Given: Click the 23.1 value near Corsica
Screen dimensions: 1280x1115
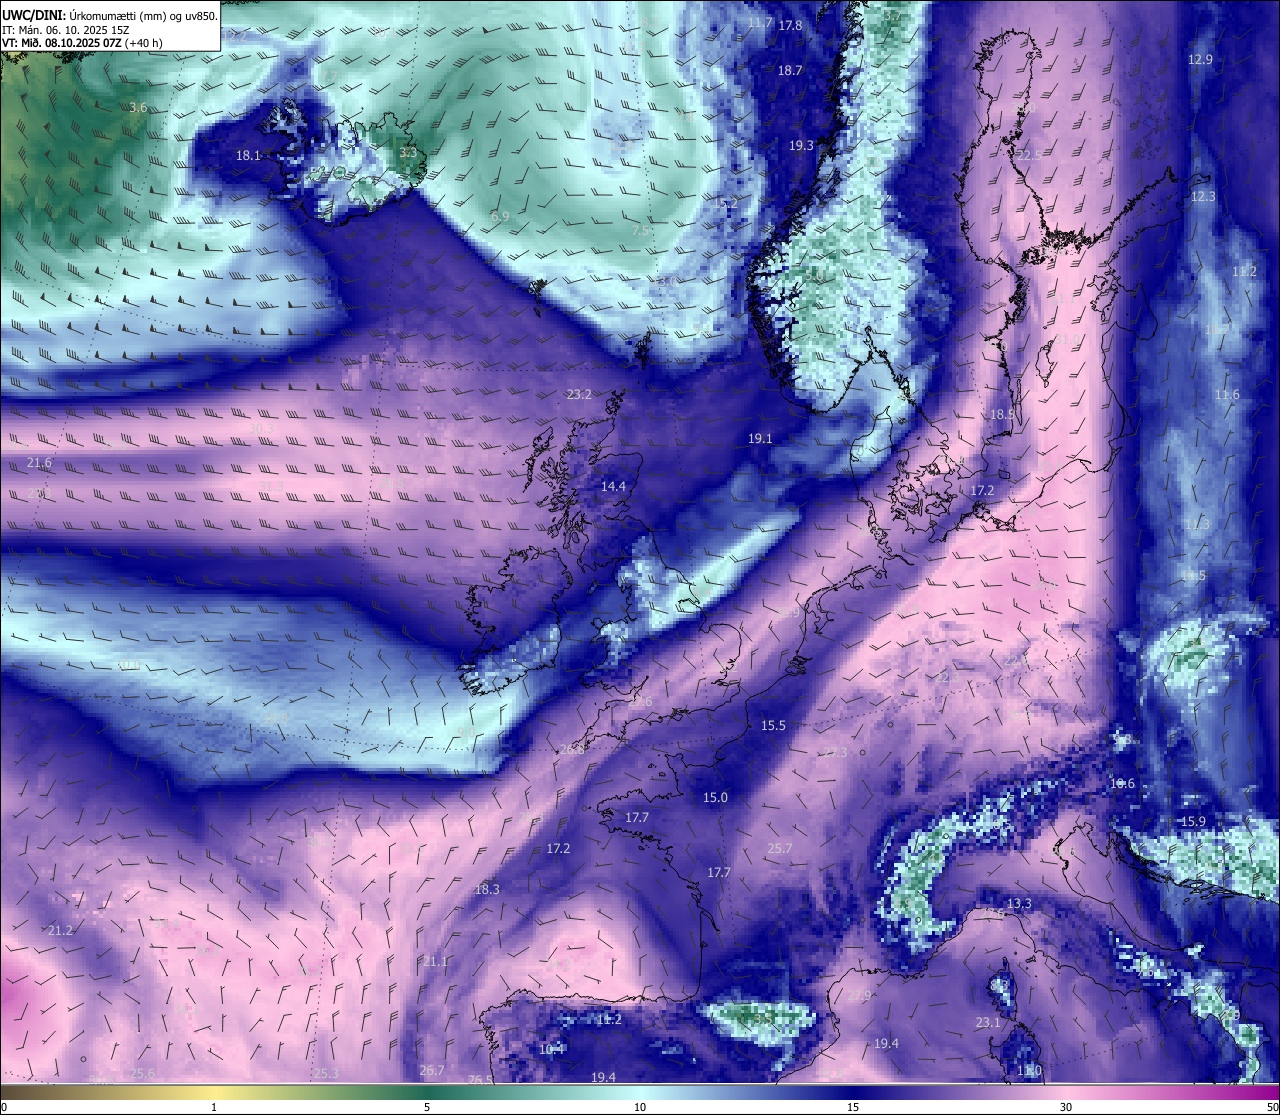Looking at the screenshot, I should pyautogui.click(x=988, y=1022).
